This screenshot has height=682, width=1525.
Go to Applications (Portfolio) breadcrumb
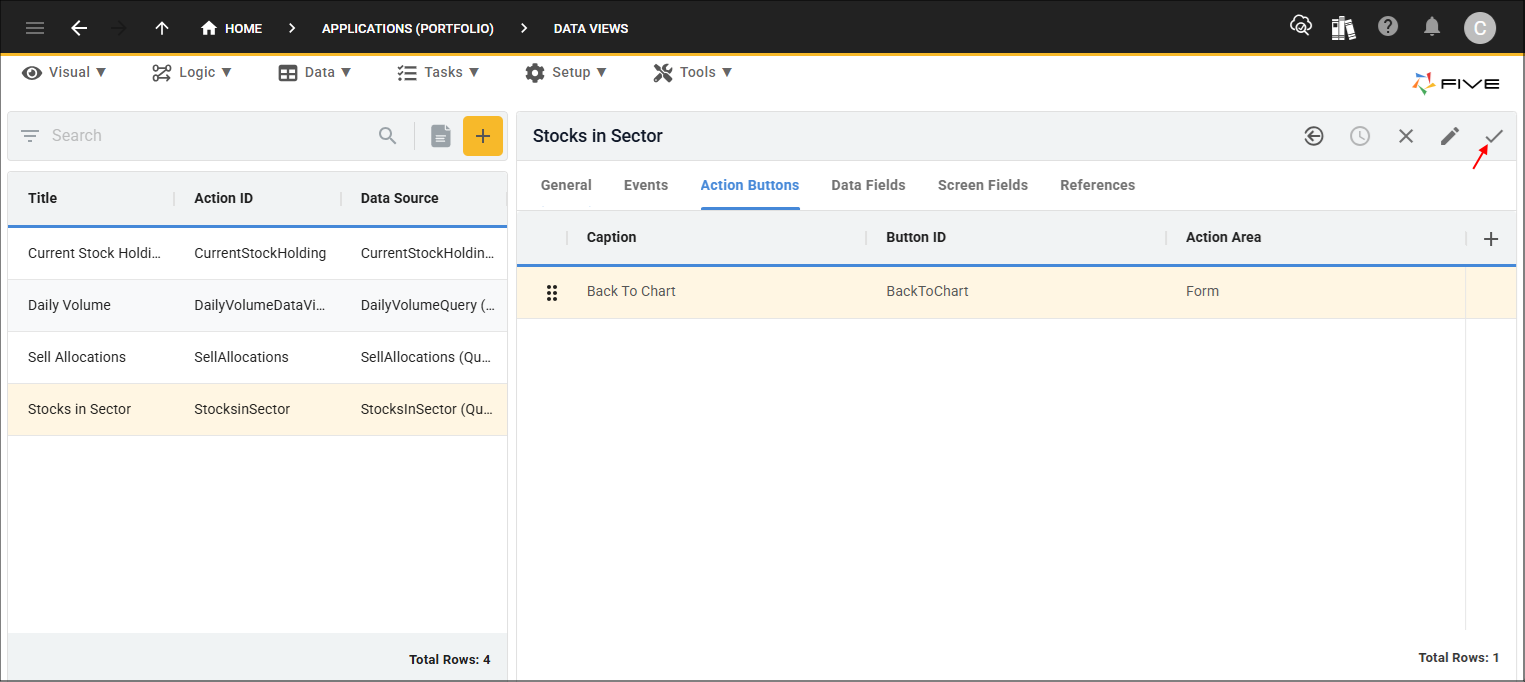point(407,28)
